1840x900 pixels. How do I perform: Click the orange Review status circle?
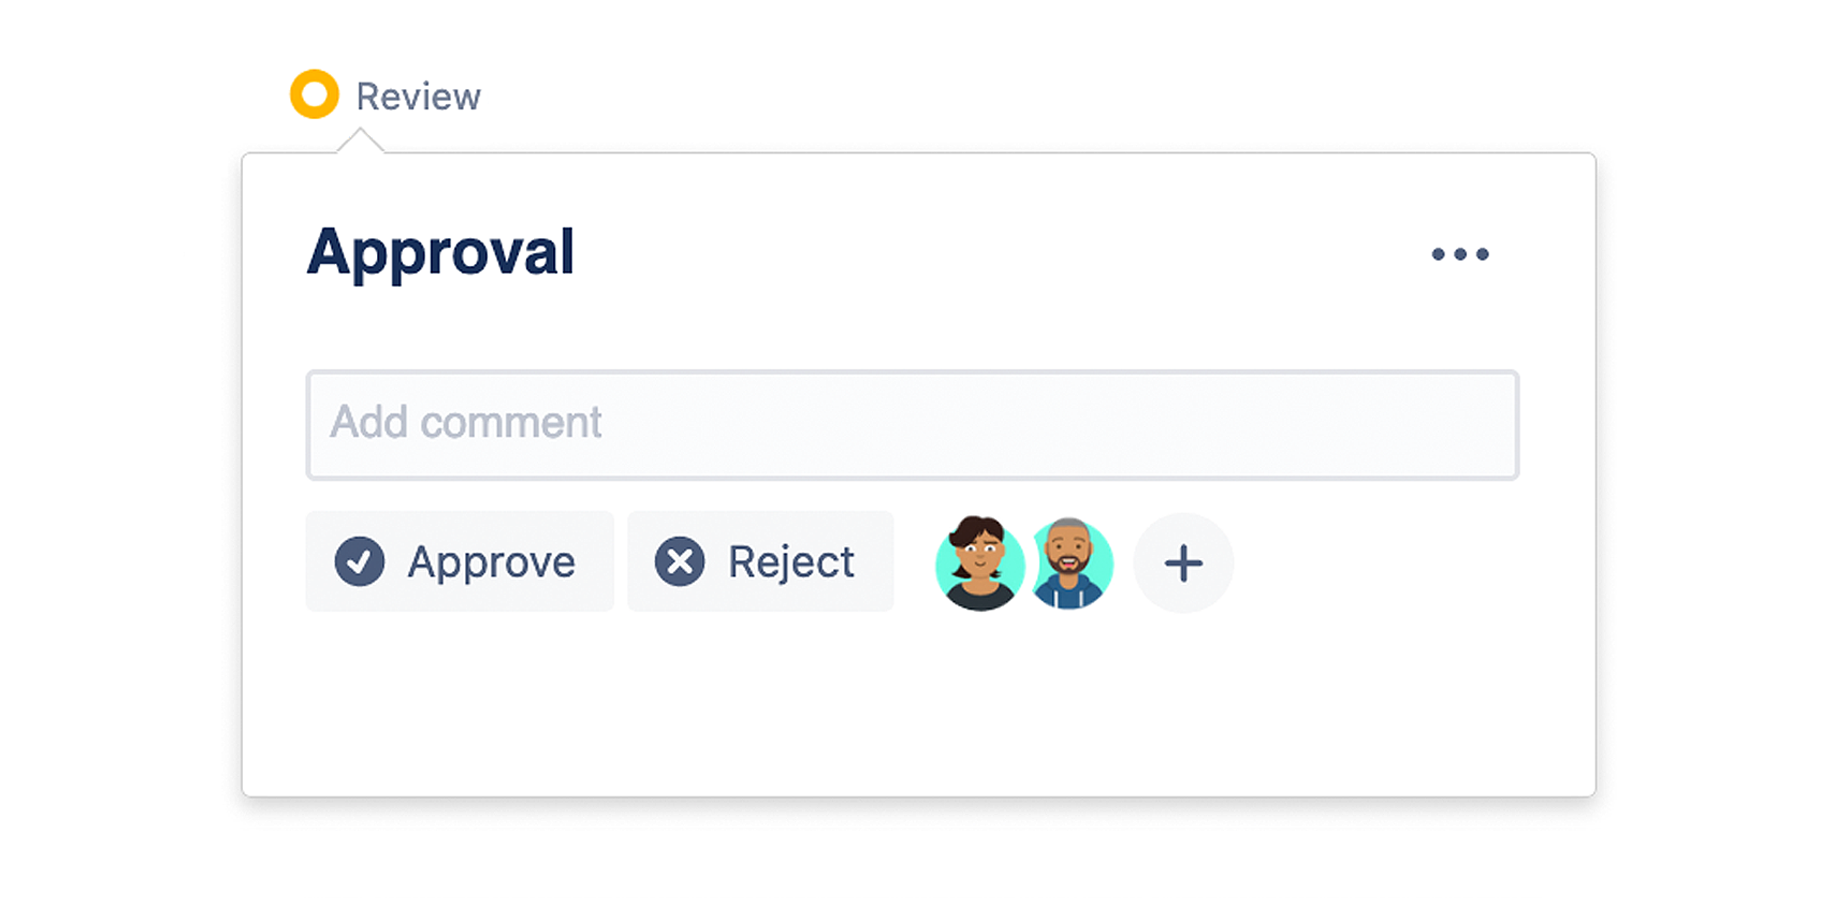pos(314,95)
